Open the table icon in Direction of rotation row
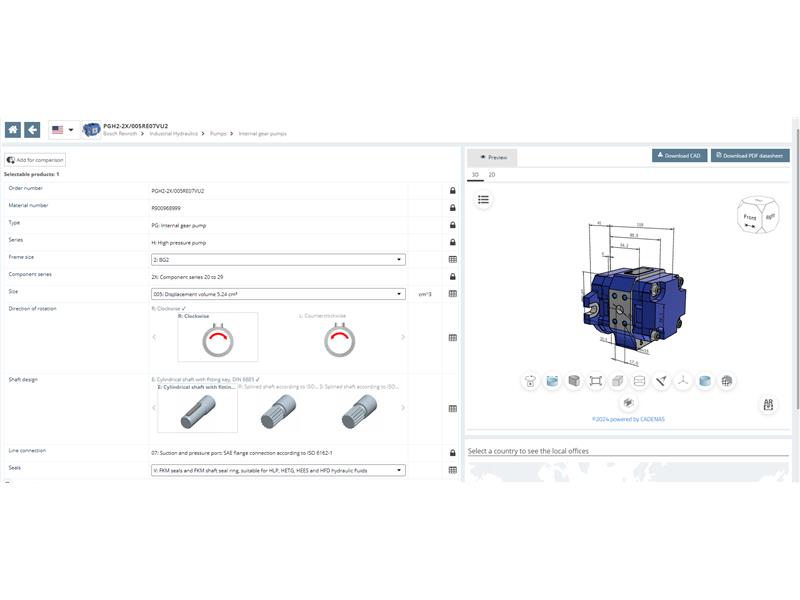The width and height of the screenshot is (800, 600). pos(453,338)
